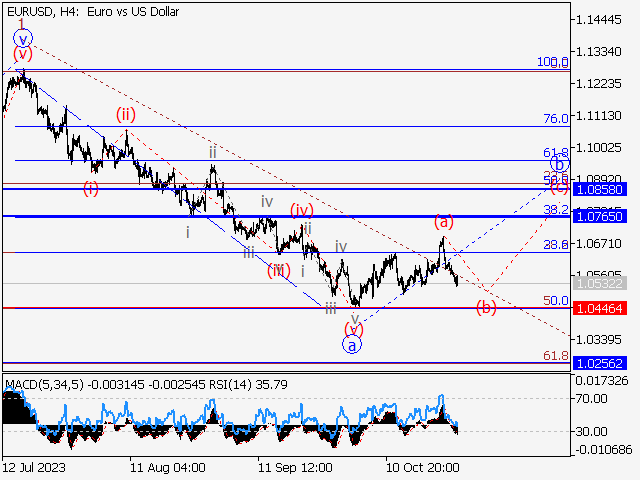
Task: Click the red (iii) wave label
Action: coord(279,270)
